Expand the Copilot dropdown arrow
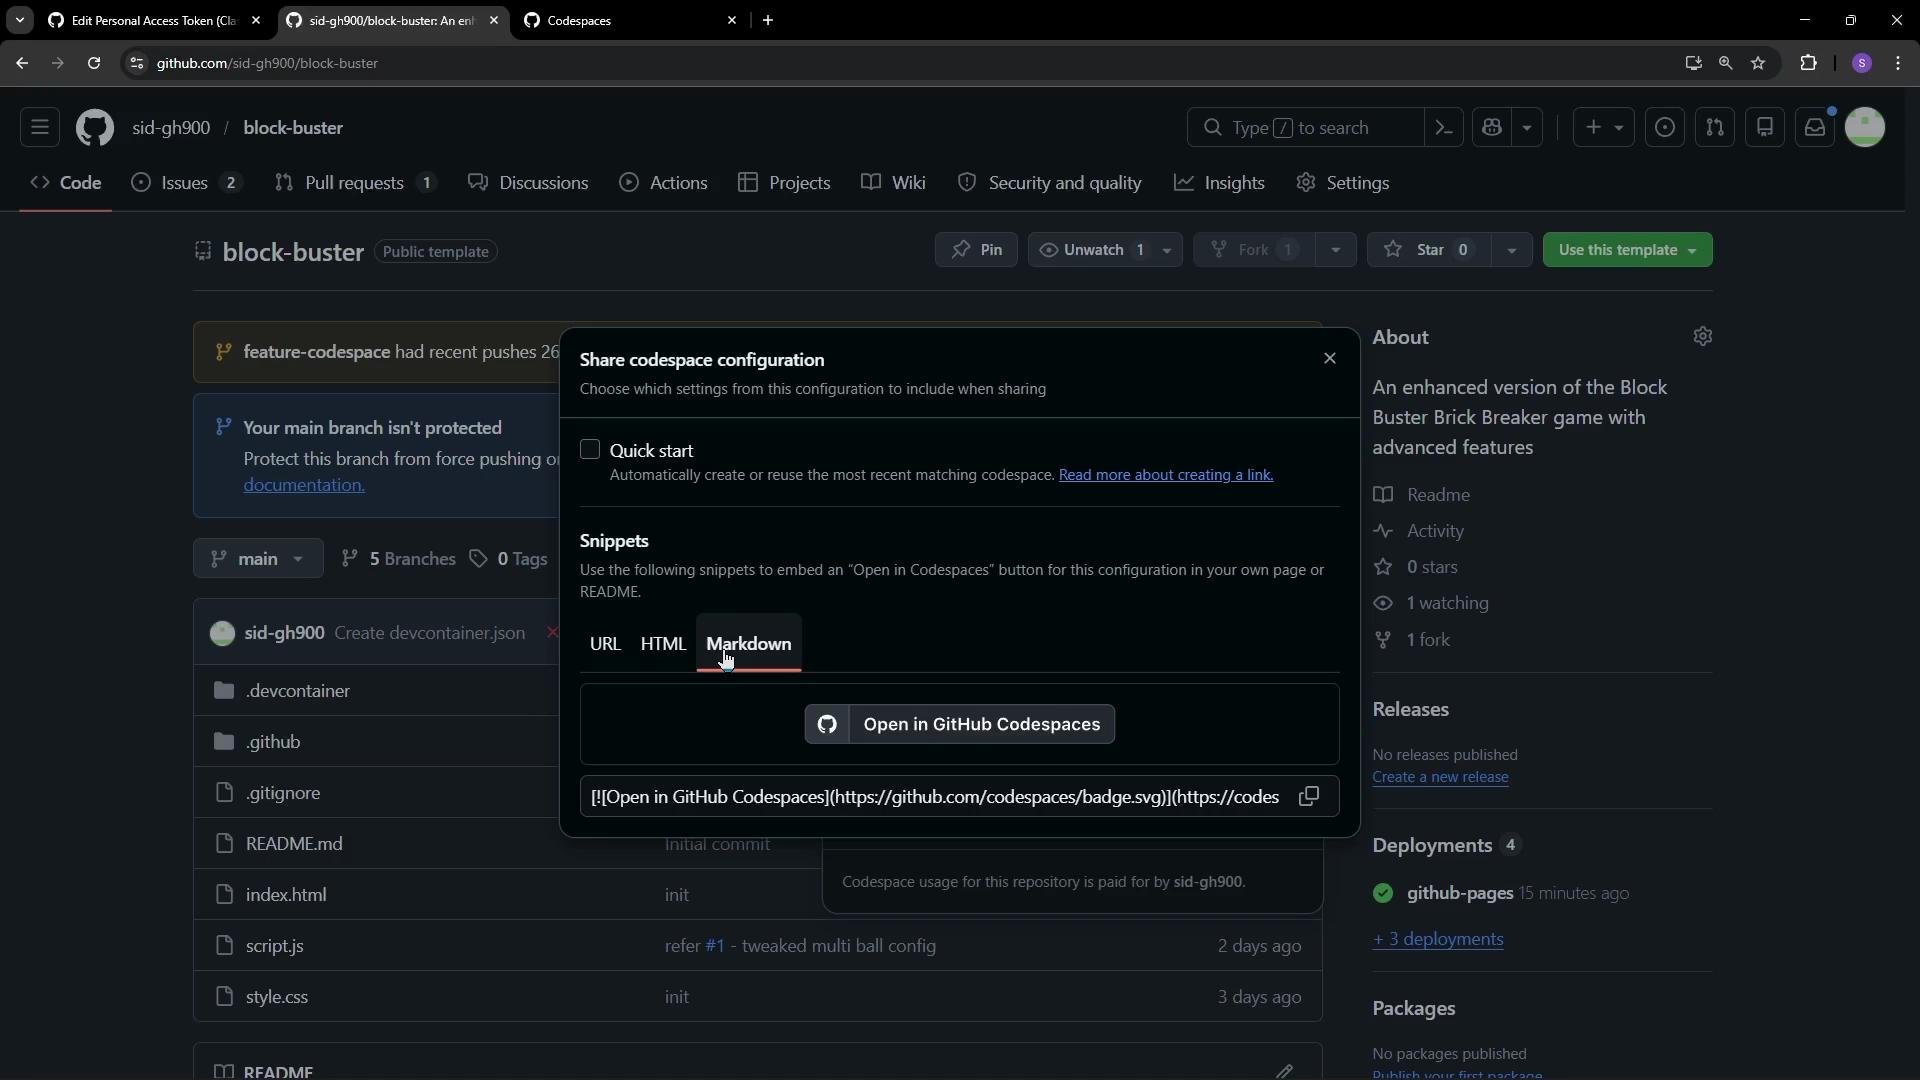 [x=1527, y=128]
